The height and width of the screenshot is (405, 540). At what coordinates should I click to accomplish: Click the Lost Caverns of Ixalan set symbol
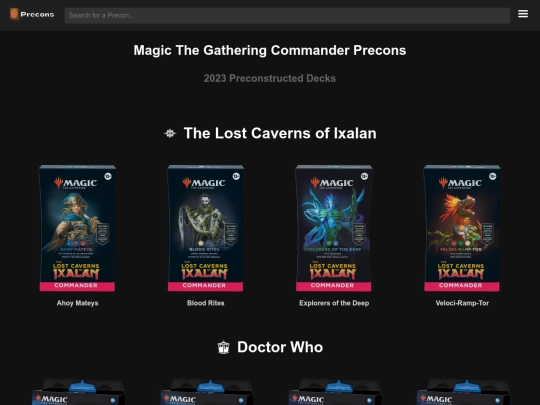point(170,133)
